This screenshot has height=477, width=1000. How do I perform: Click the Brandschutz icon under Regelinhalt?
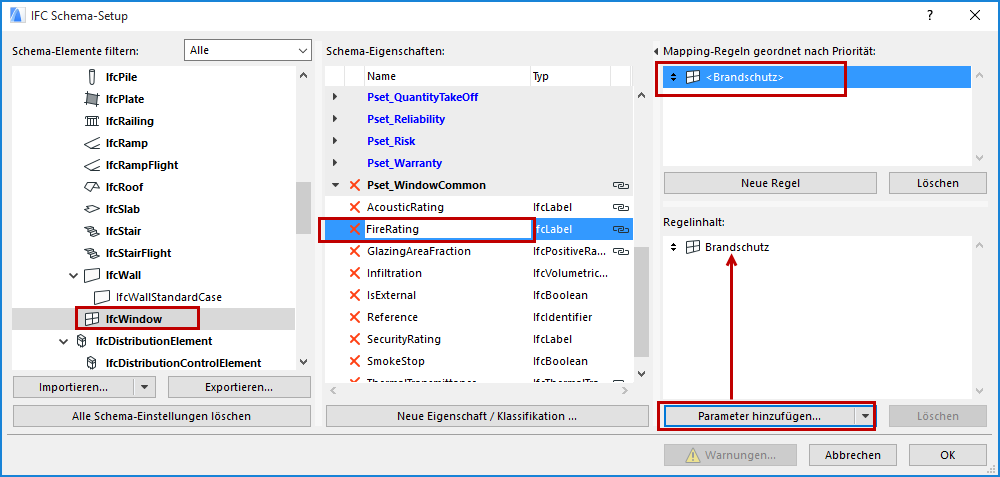coord(691,247)
